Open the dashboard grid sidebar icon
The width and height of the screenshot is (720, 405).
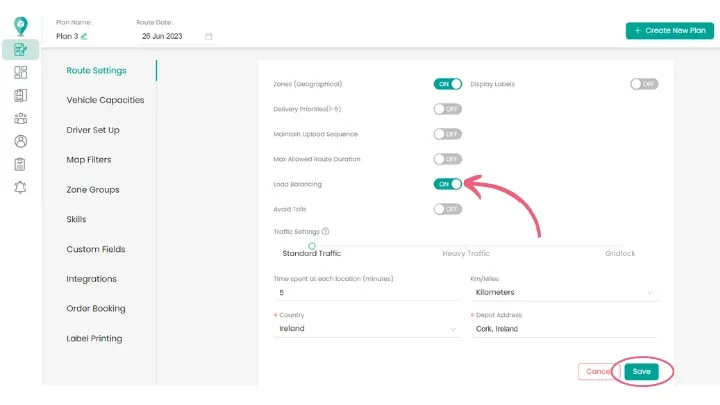(21, 72)
